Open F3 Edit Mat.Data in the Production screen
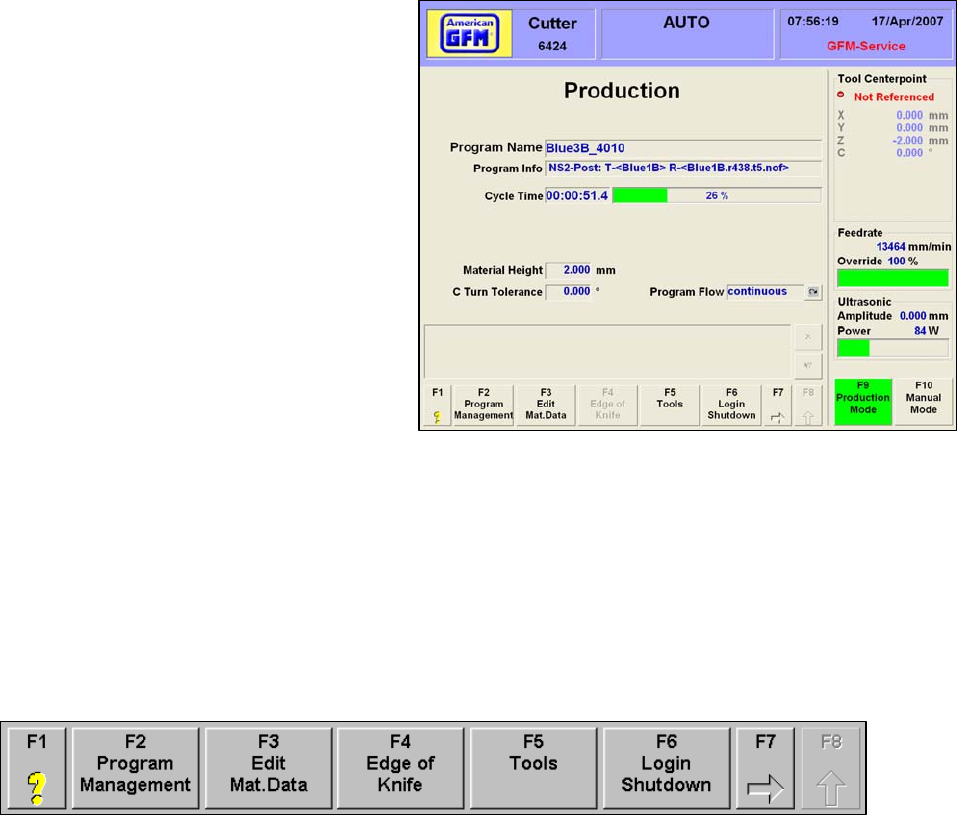 coord(546,405)
